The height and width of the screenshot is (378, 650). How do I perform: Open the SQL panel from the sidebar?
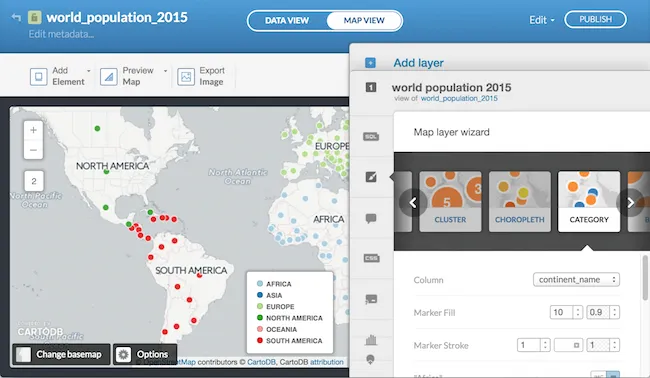pos(371,136)
